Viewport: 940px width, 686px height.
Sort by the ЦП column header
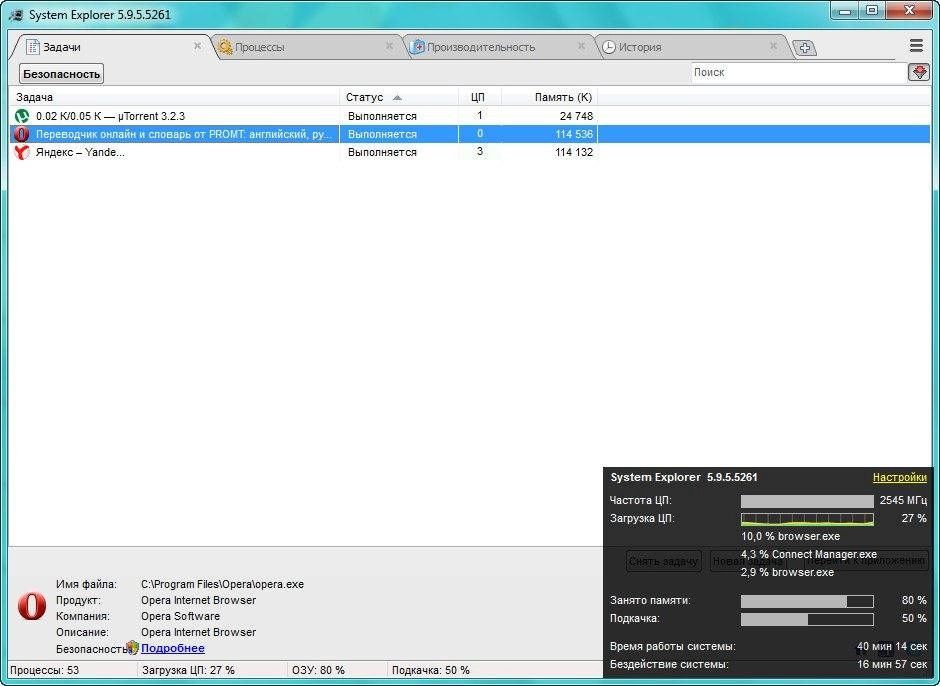(x=480, y=97)
